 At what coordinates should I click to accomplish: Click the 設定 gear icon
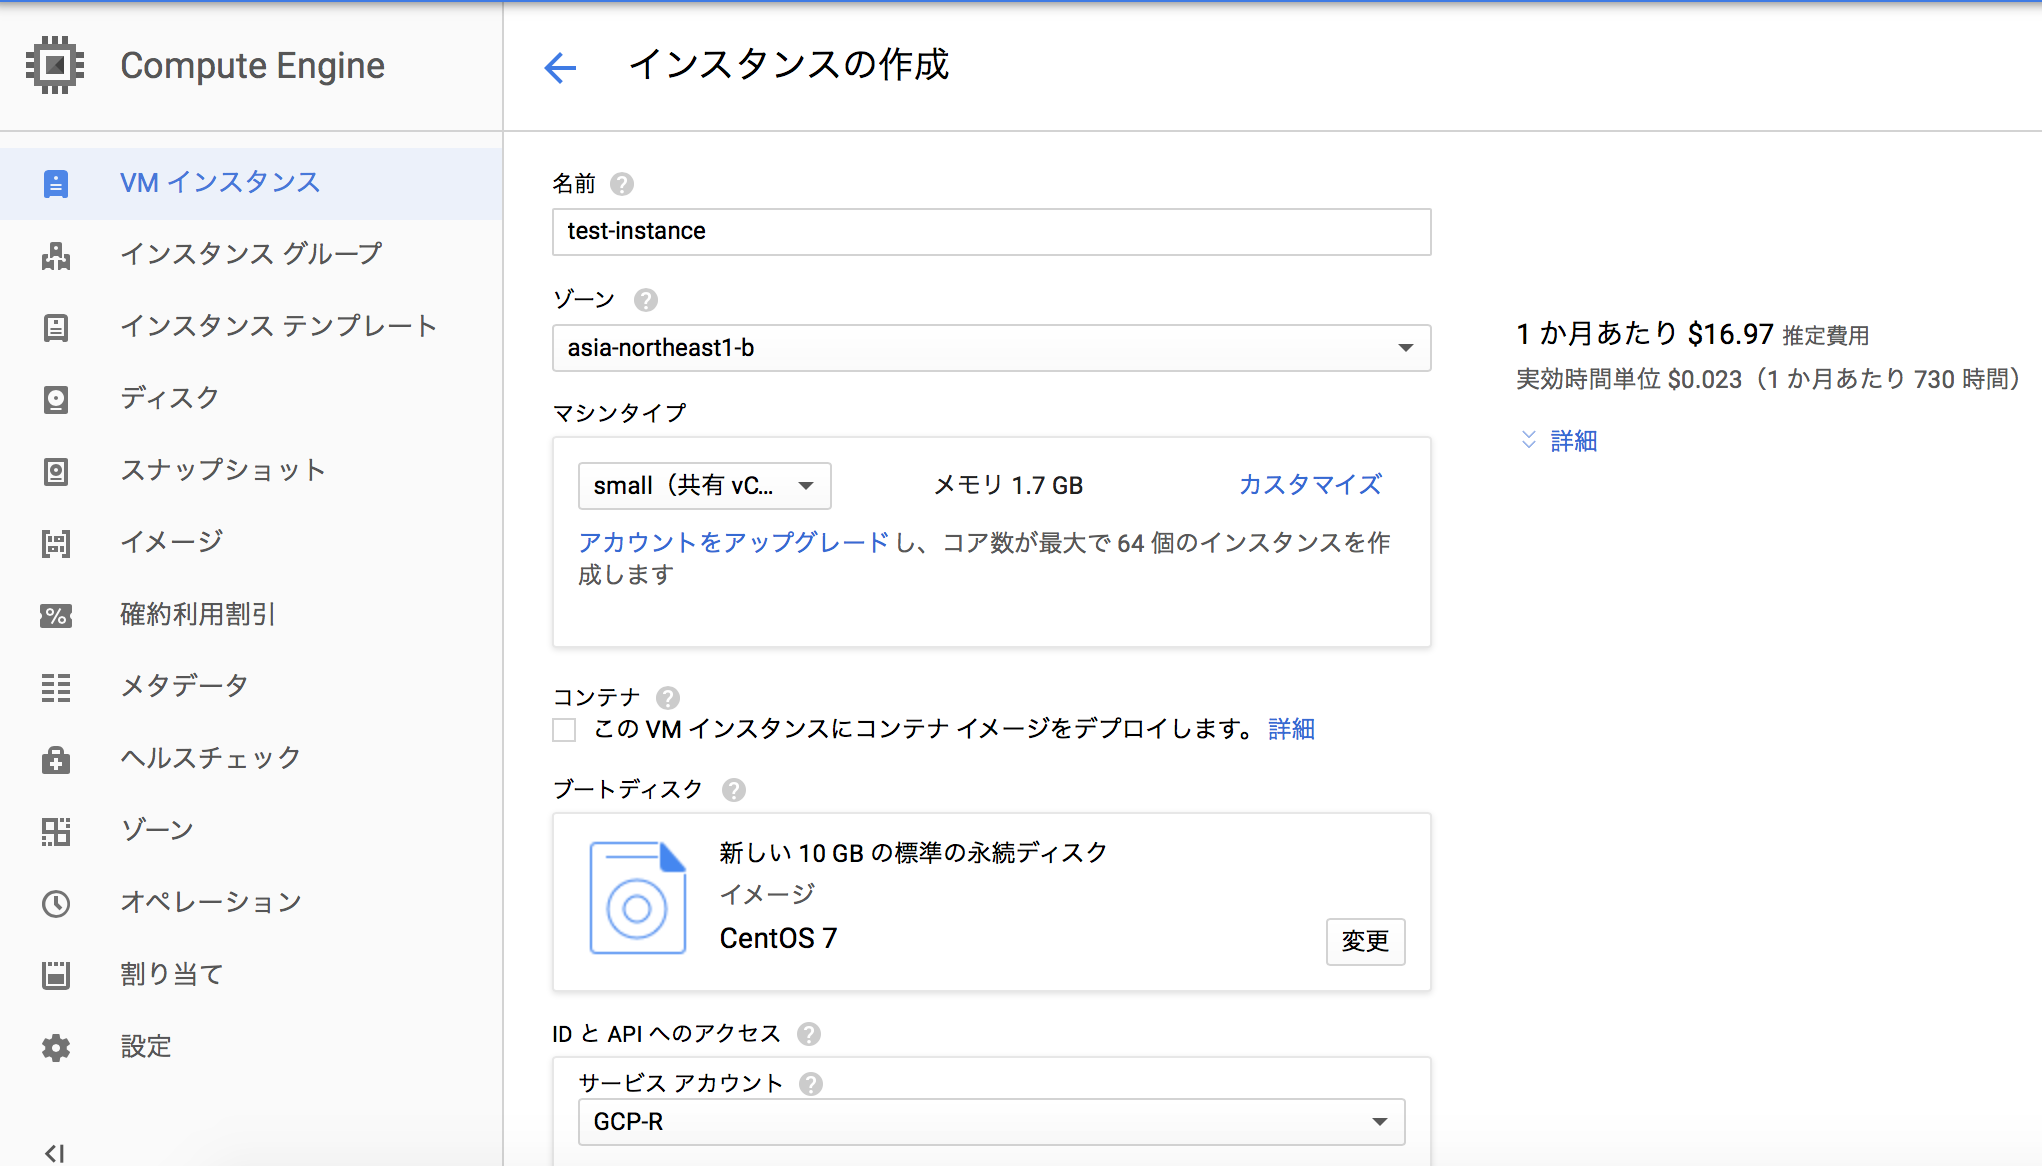click(x=56, y=1048)
